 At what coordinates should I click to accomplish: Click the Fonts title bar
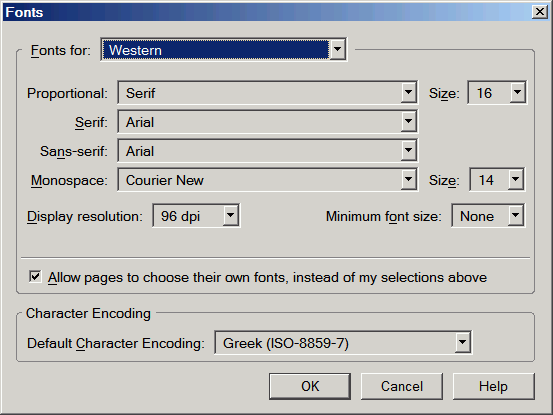[x=268, y=12]
